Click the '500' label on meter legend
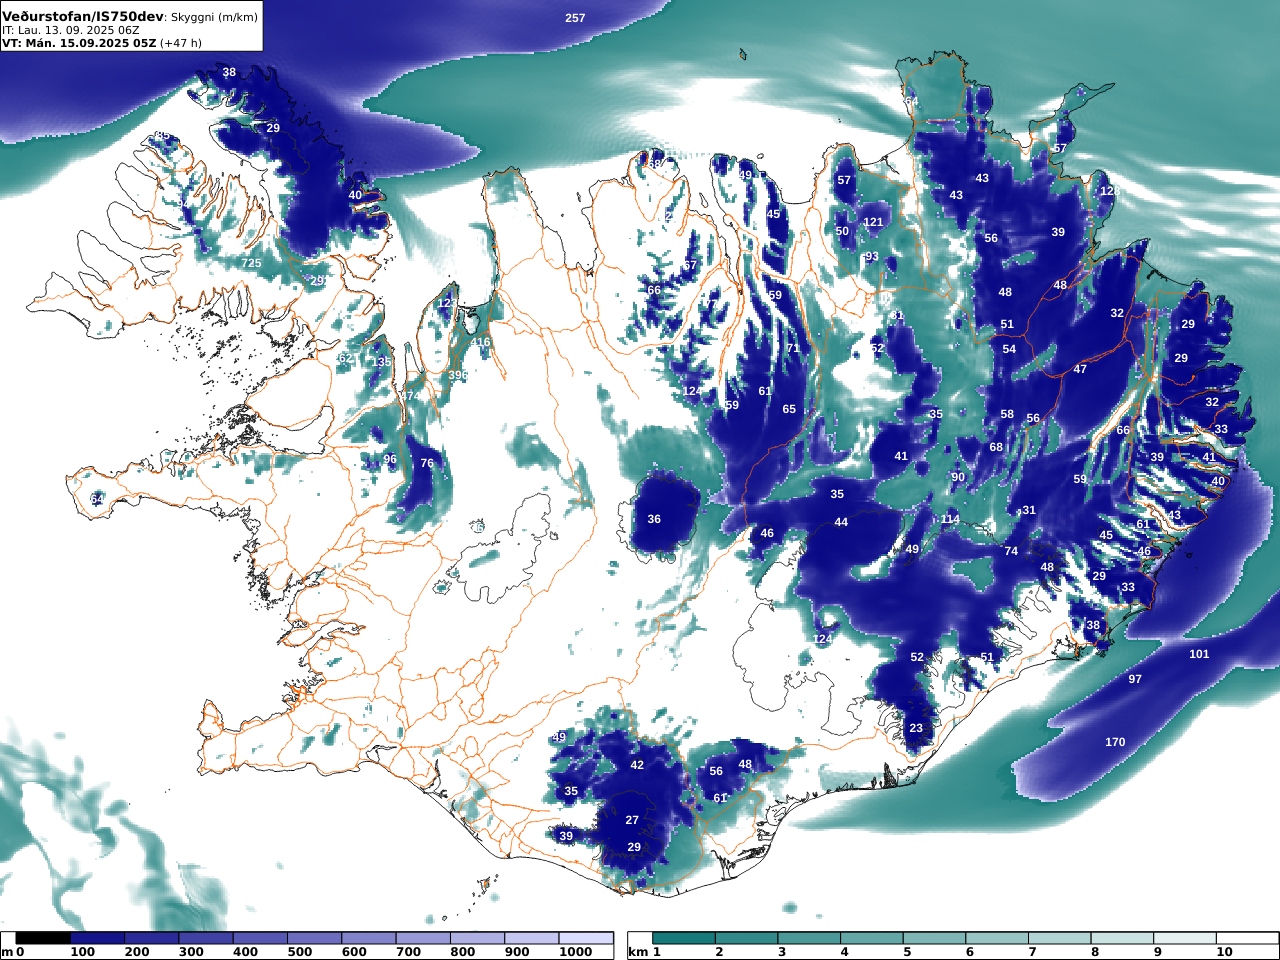1280x960 pixels. [x=300, y=952]
